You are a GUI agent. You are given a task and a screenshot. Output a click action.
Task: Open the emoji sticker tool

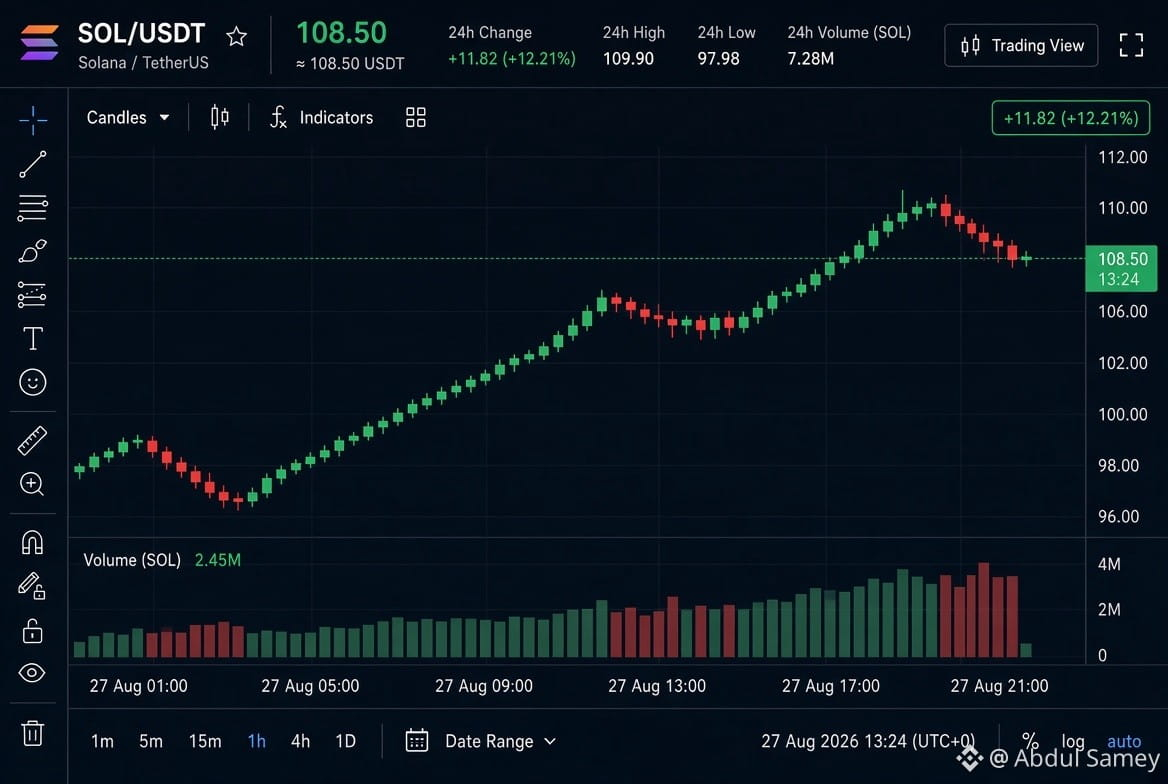(33, 382)
